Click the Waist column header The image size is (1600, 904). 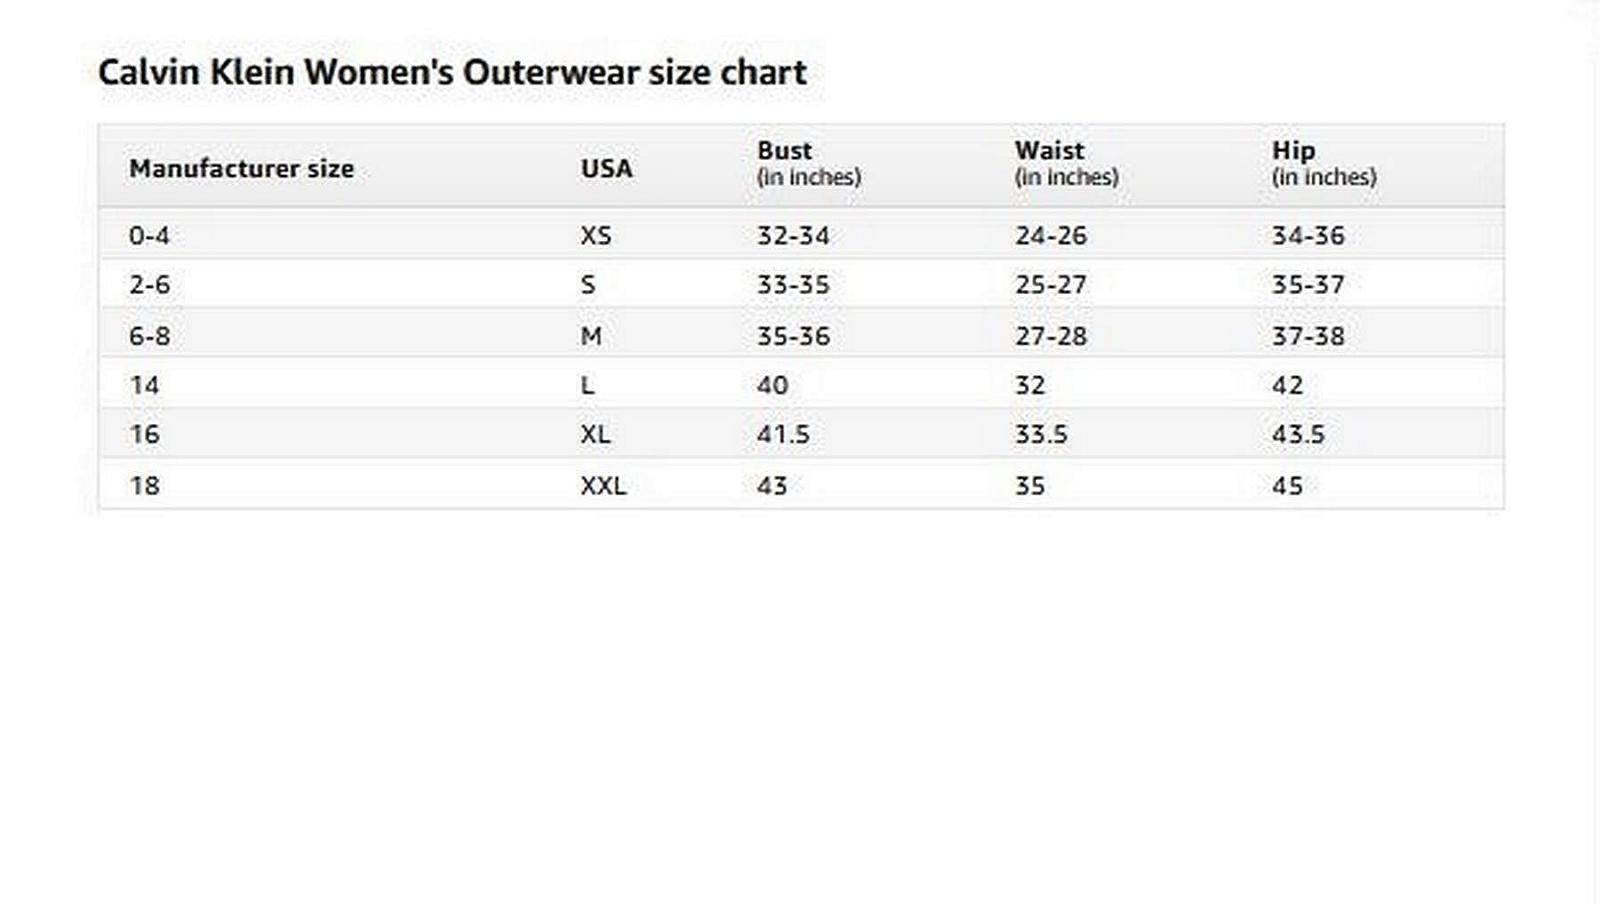1049,151
